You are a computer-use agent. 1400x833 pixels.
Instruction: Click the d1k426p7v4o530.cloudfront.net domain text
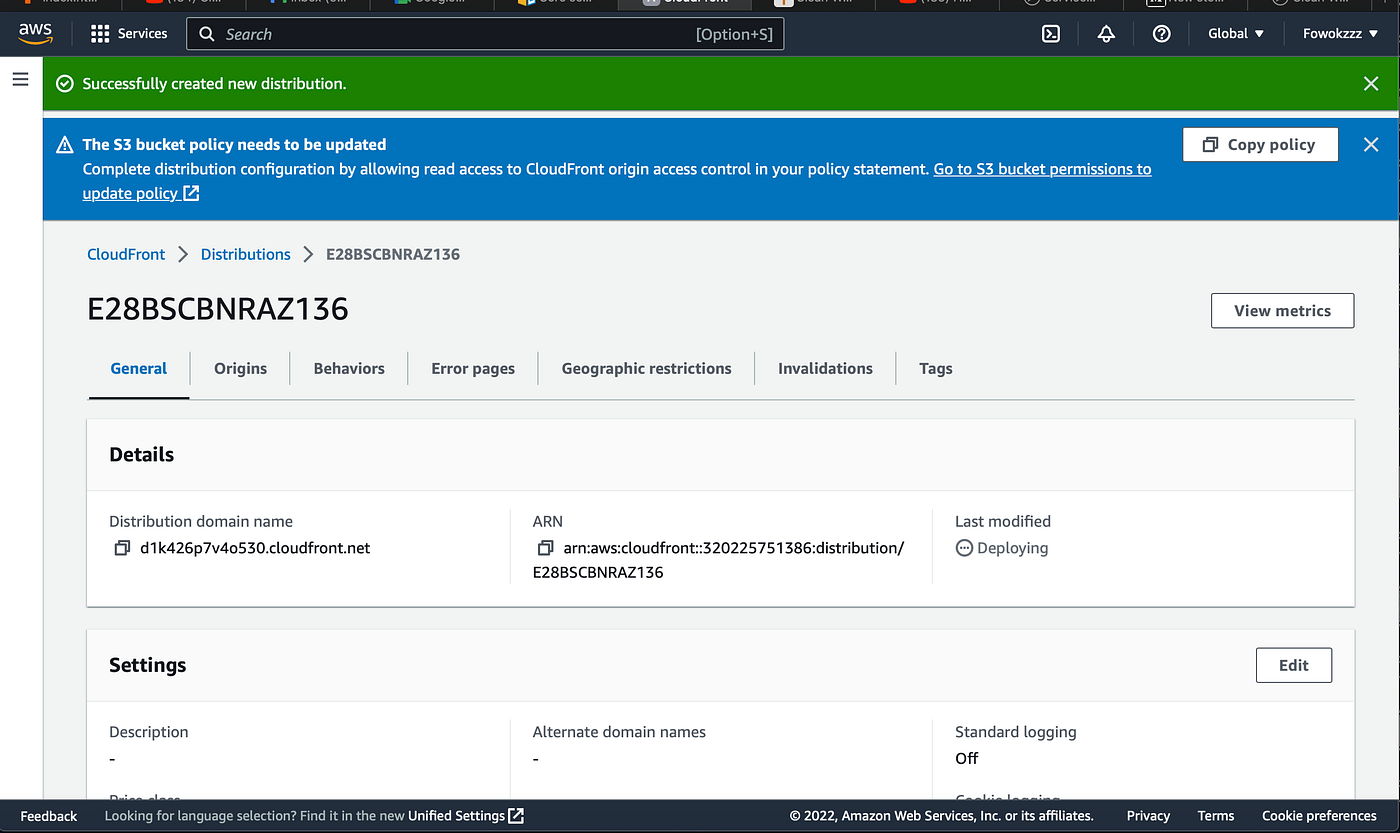point(255,548)
